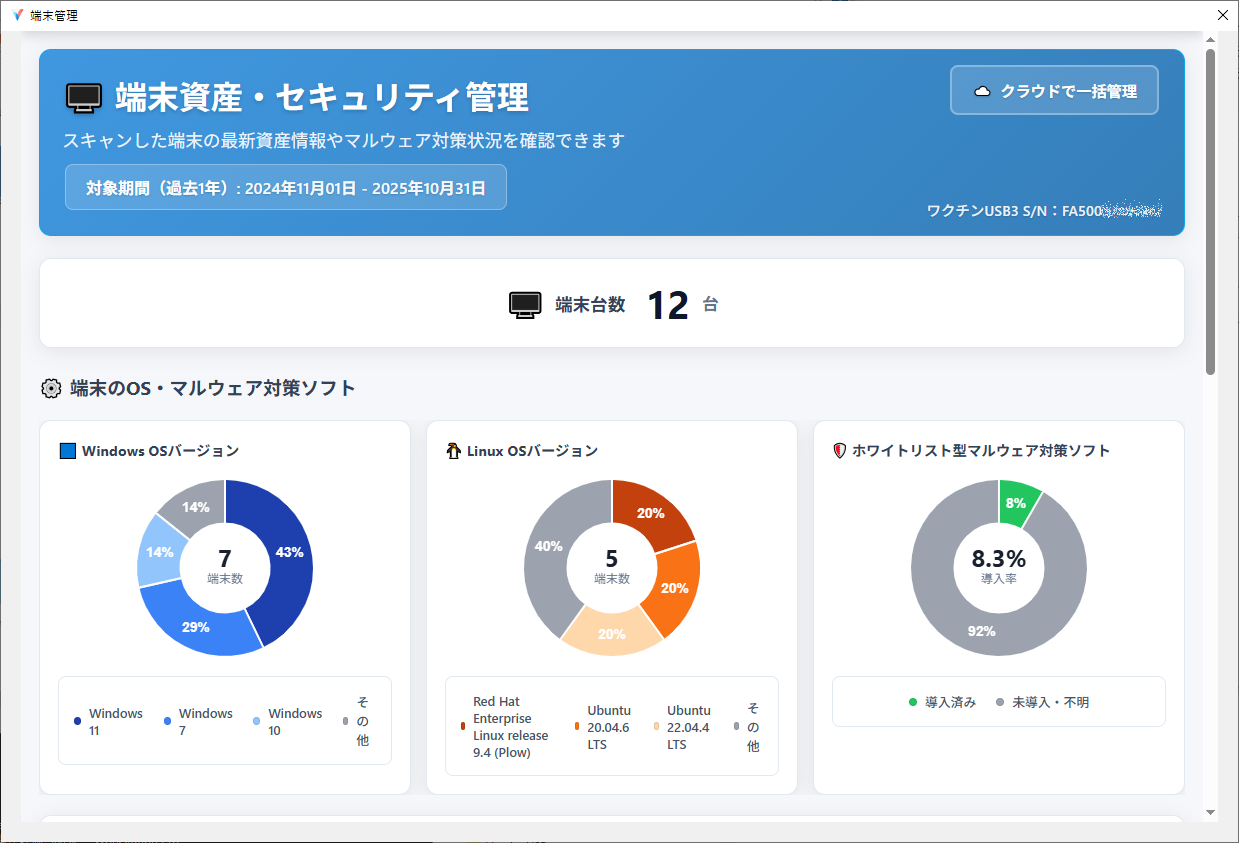
Task: Click the monitor icon in the blue header
Action: point(84,97)
